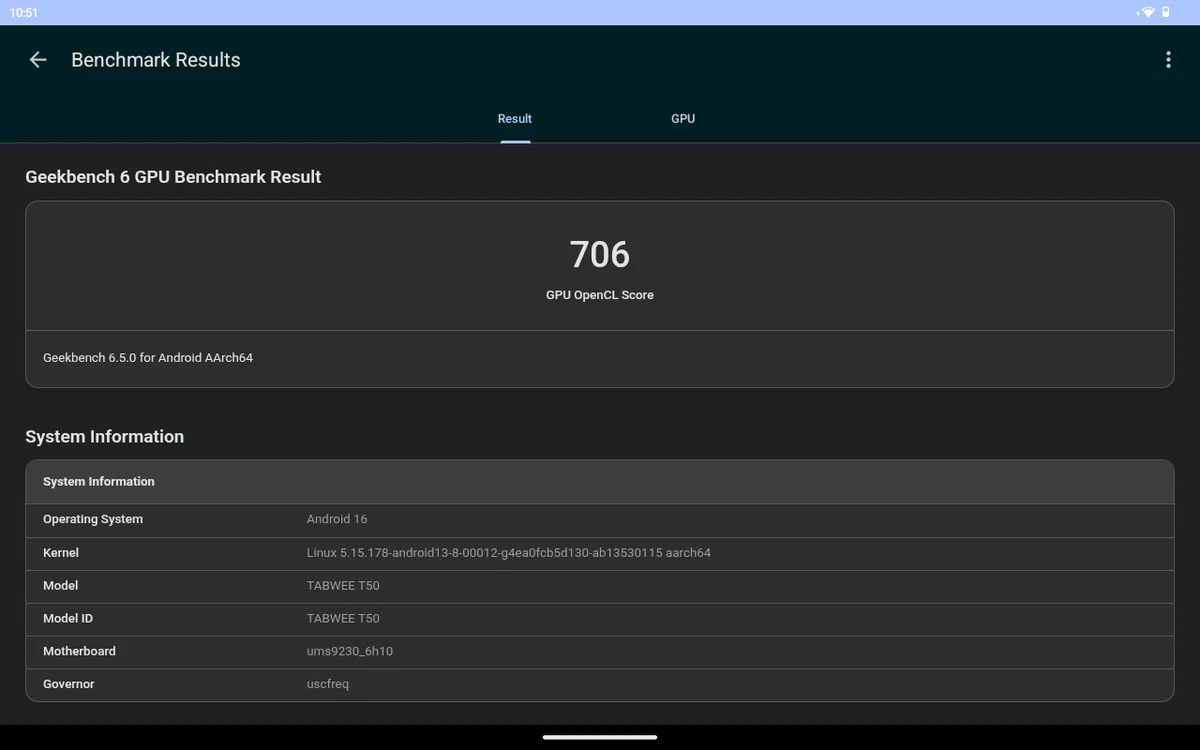Select the Result tab
This screenshot has width=1200, height=750.
(515, 119)
